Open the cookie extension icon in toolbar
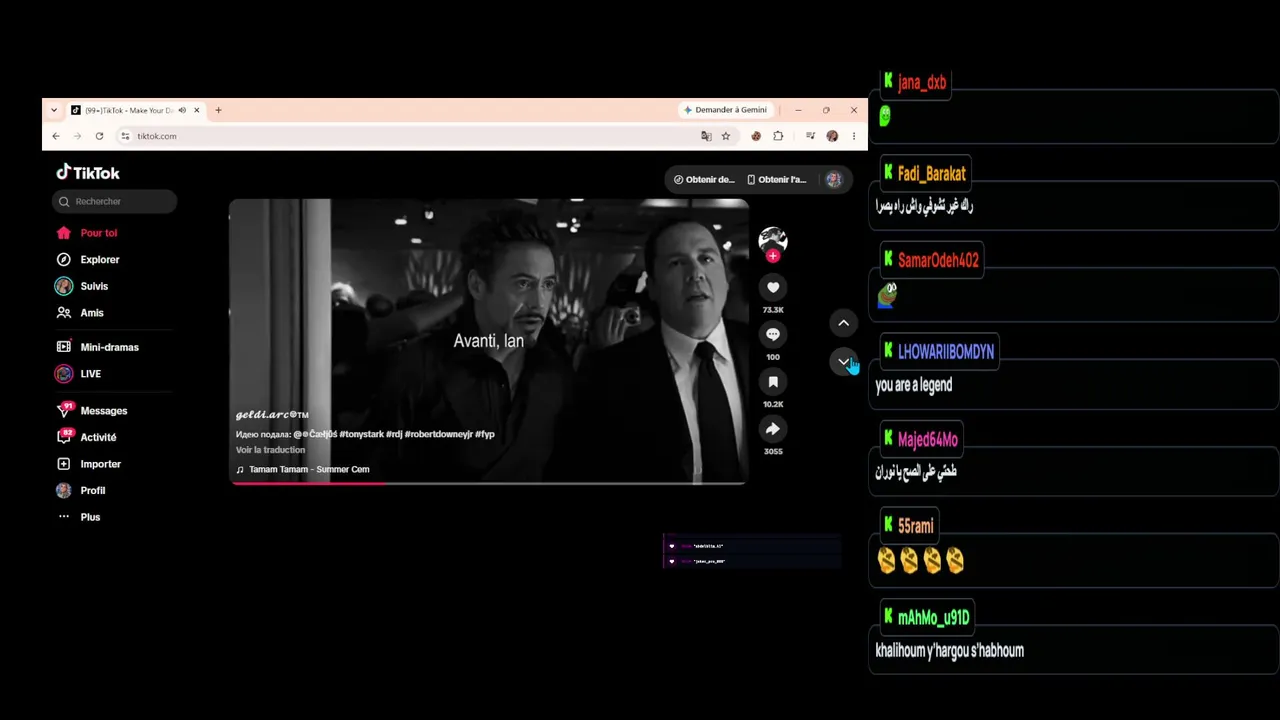Image resolution: width=1280 pixels, height=720 pixels. tap(756, 136)
